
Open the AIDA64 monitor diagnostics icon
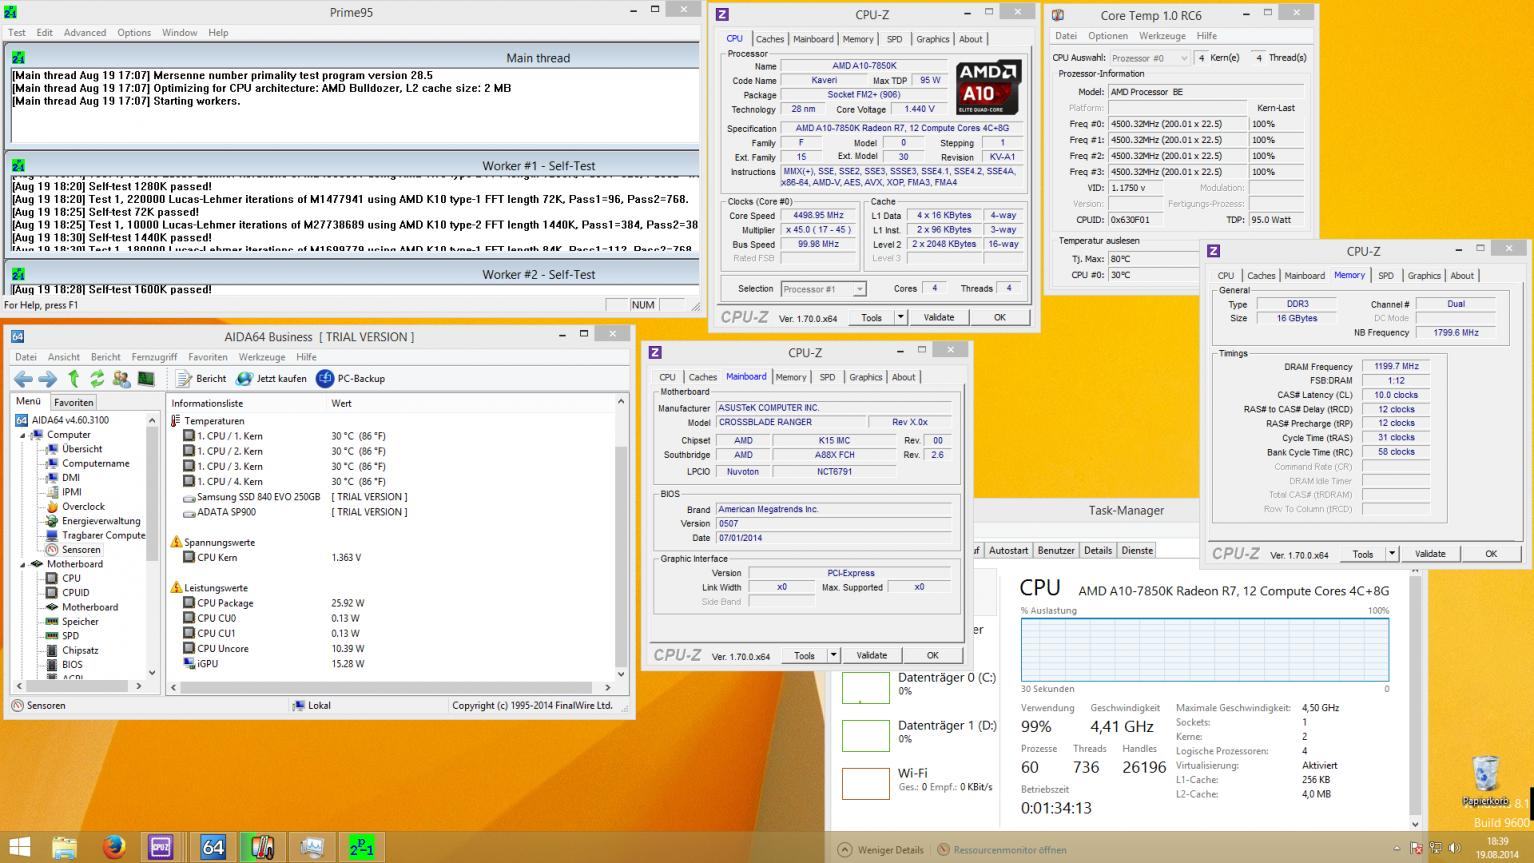(x=146, y=379)
